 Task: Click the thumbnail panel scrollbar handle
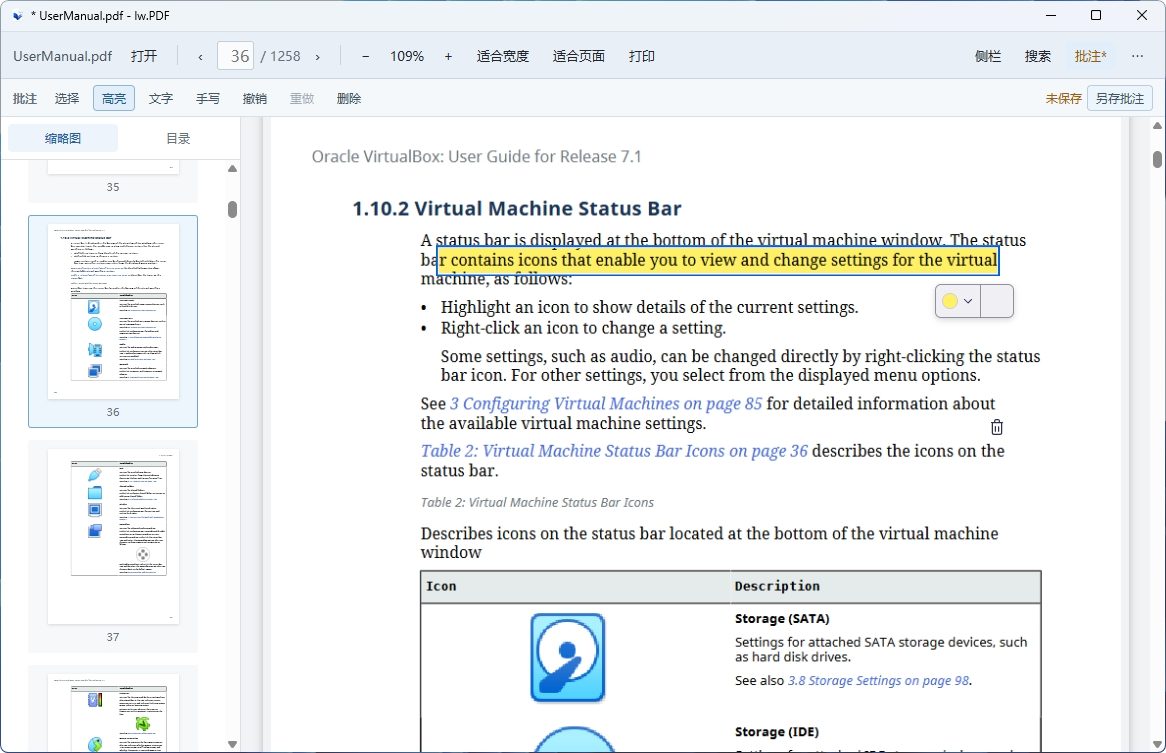point(232,210)
